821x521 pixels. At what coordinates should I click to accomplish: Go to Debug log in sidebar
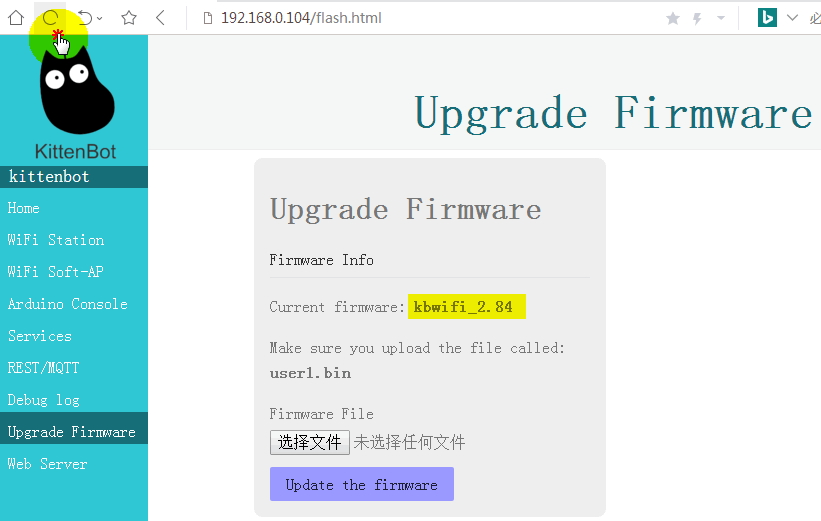point(43,400)
